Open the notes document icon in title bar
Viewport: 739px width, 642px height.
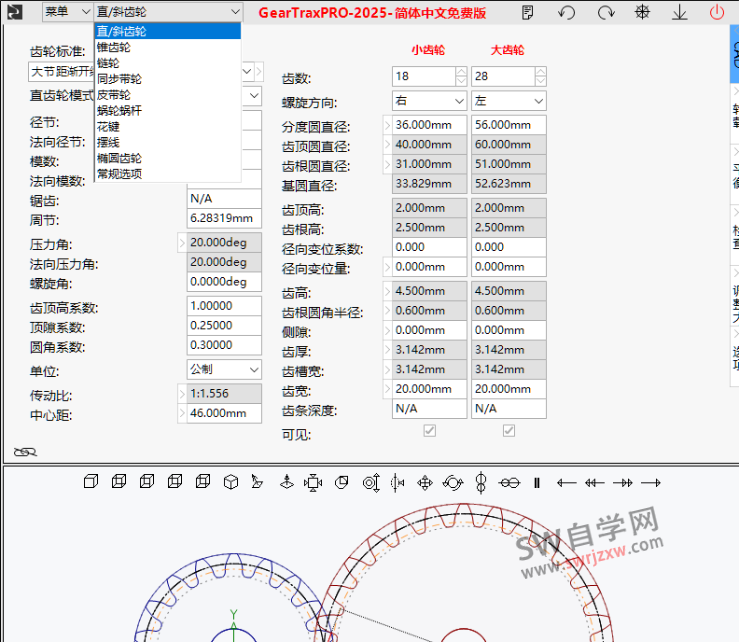527,12
